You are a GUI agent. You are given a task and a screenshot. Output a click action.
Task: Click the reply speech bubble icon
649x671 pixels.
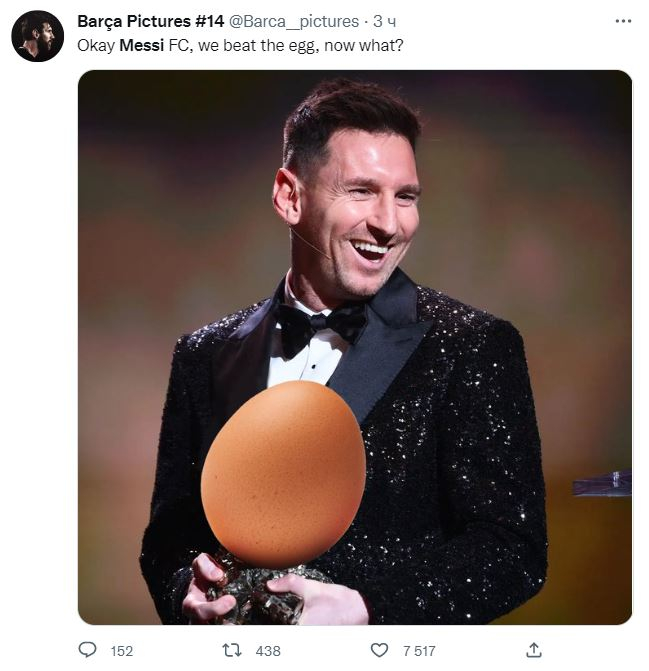tap(87, 650)
